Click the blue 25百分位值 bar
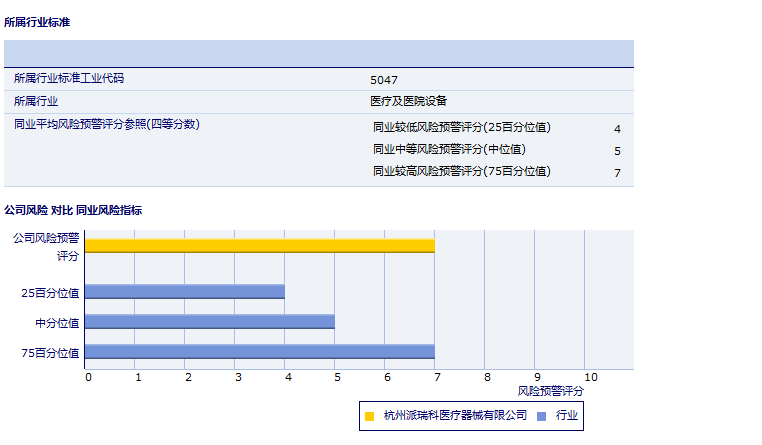Image resolution: width=762 pixels, height=445 pixels. tap(185, 292)
